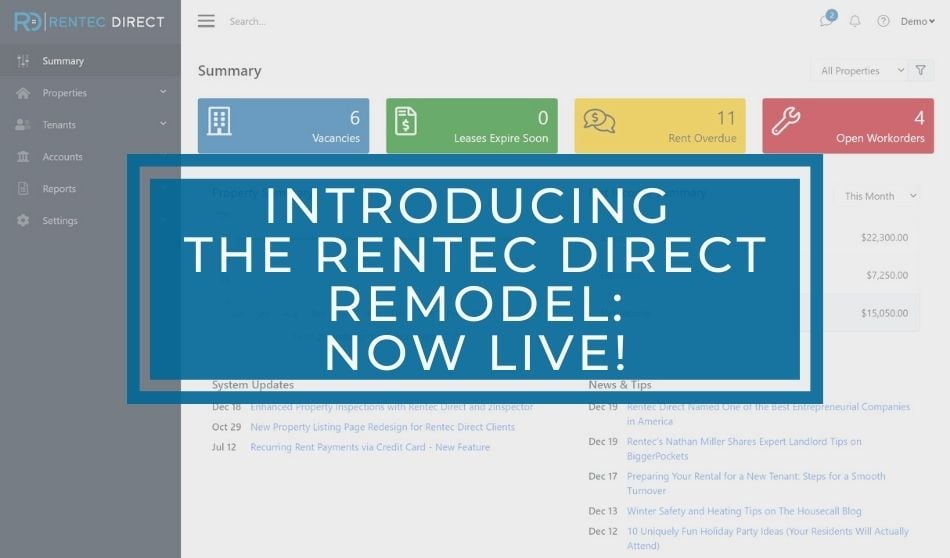Open Recurring Rent Payments via Credit Card link
This screenshot has width=950, height=558.
370,447
